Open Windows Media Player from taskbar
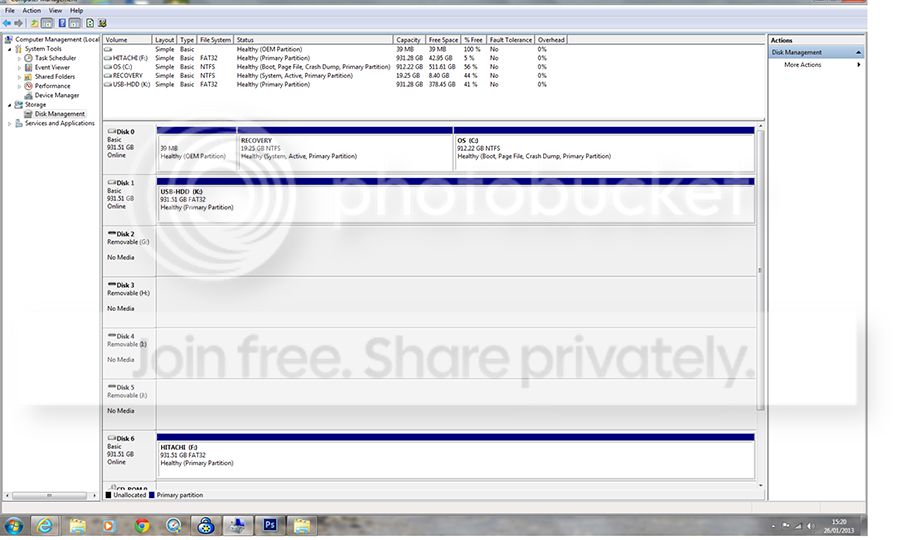This screenshot has height=540, width=900. click(109, 526)
